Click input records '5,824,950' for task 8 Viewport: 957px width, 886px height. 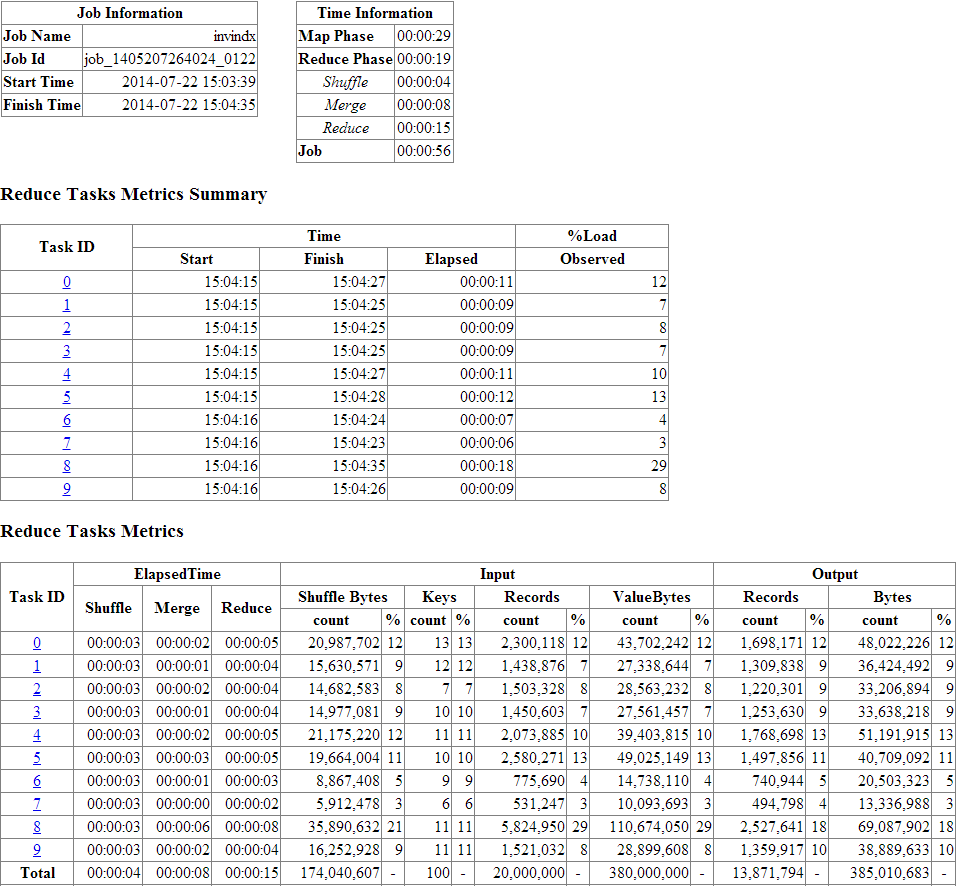click(x=533, y=827)
